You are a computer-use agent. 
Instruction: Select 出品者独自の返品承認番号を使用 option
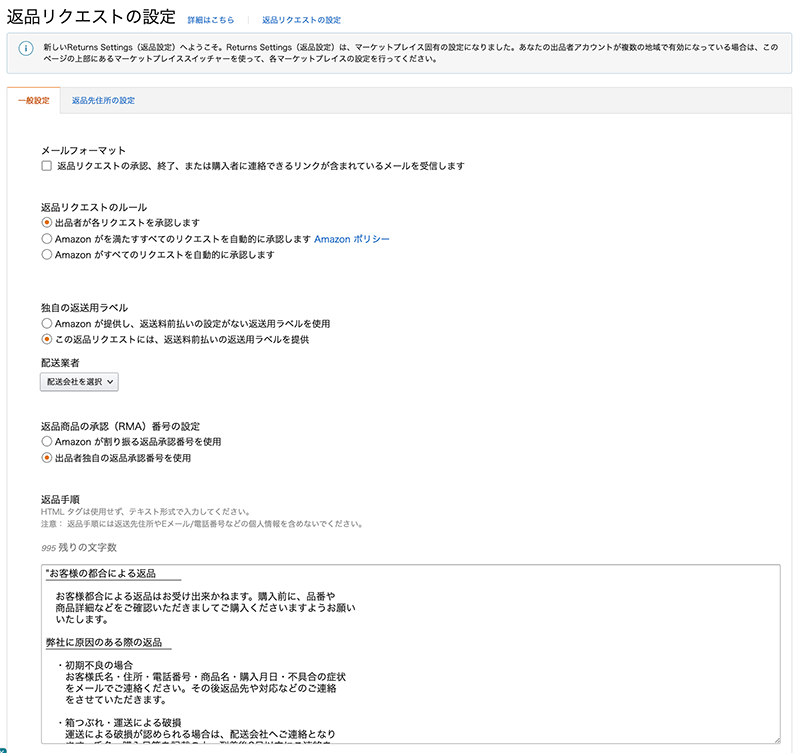(x=46, y=458)
